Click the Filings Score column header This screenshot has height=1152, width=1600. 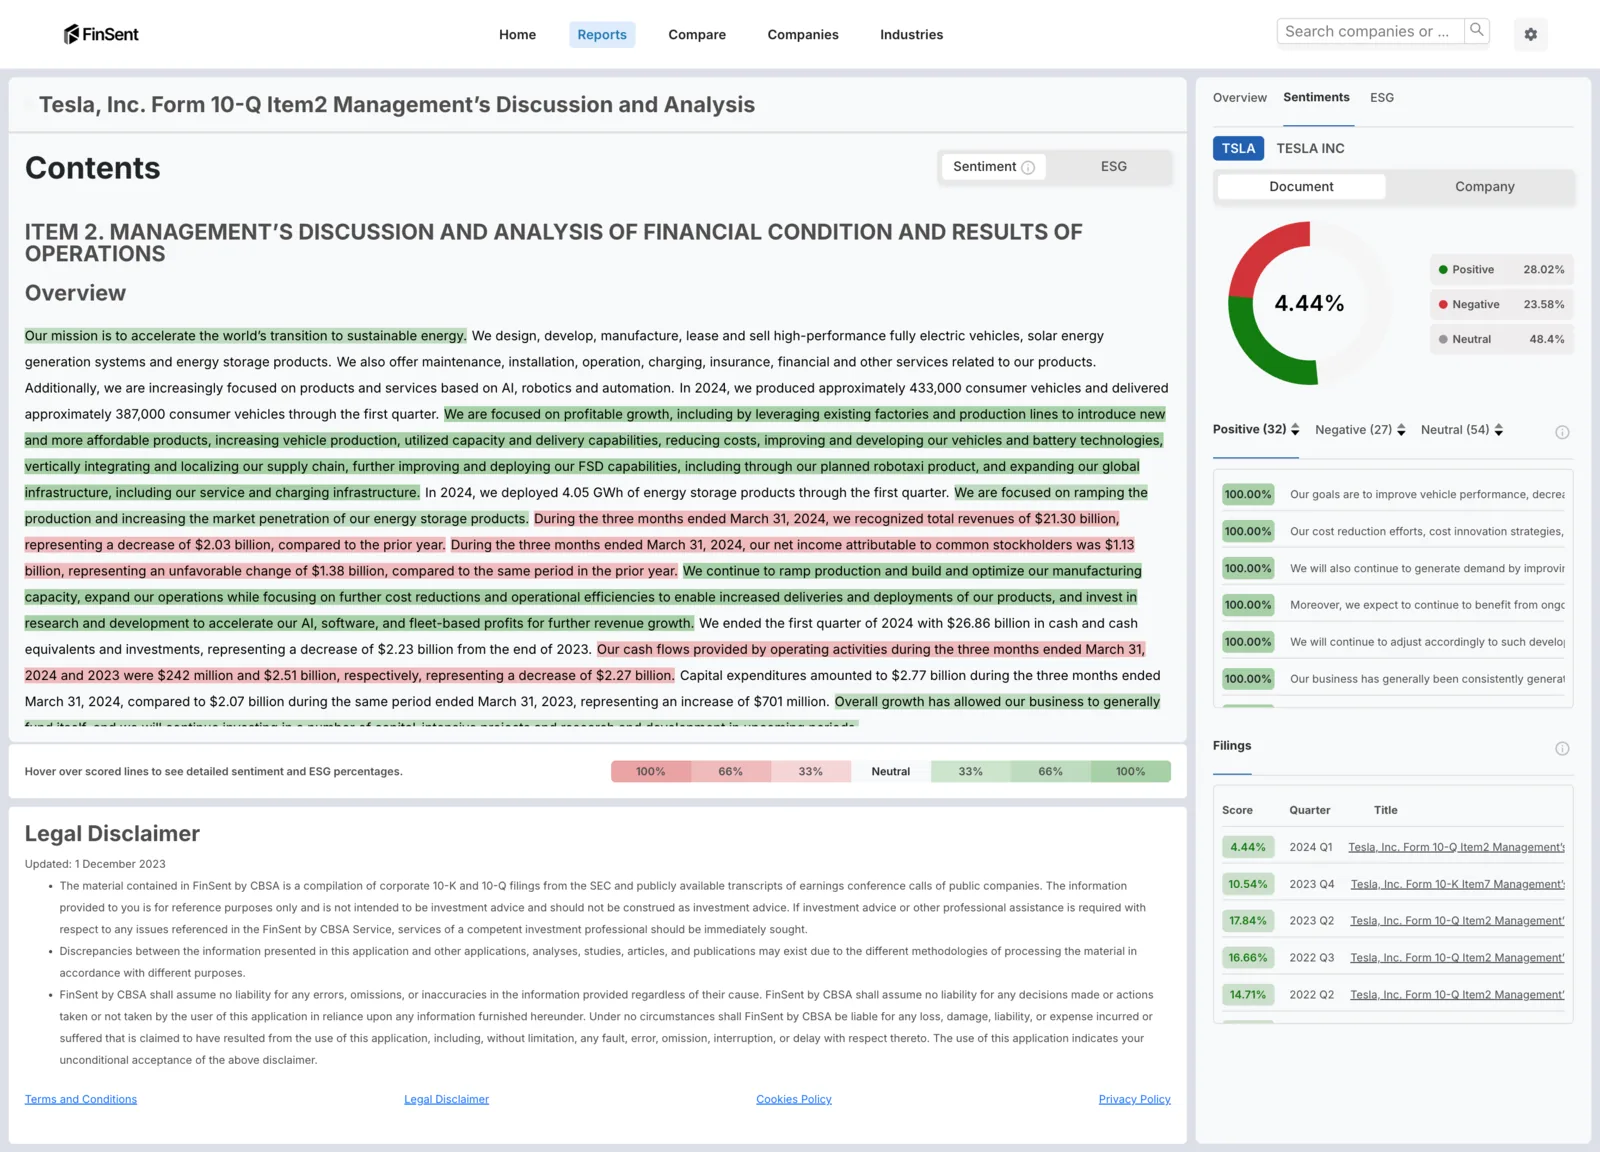1237,811
